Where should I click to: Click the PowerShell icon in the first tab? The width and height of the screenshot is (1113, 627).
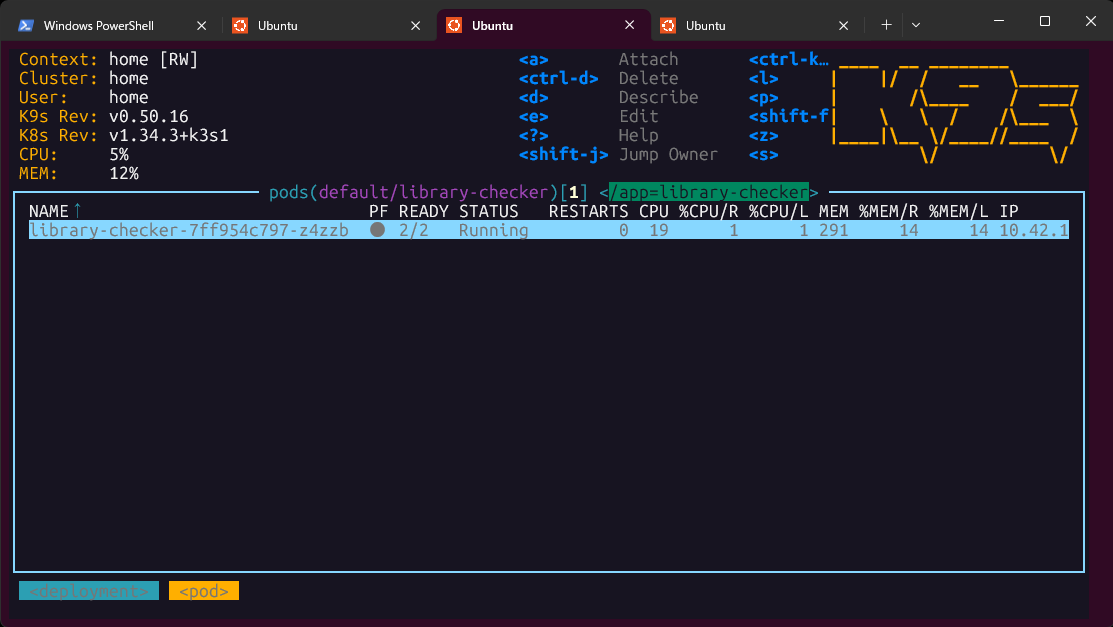point(27,25)
